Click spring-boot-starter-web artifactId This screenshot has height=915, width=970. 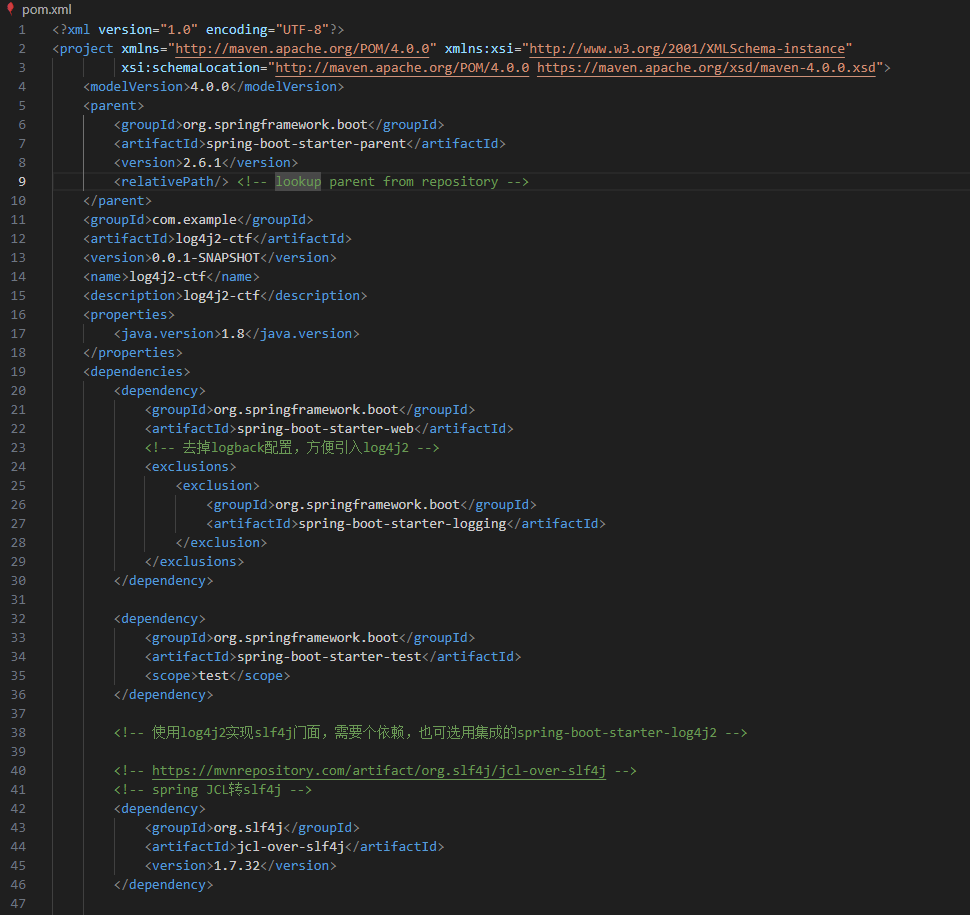325,428
